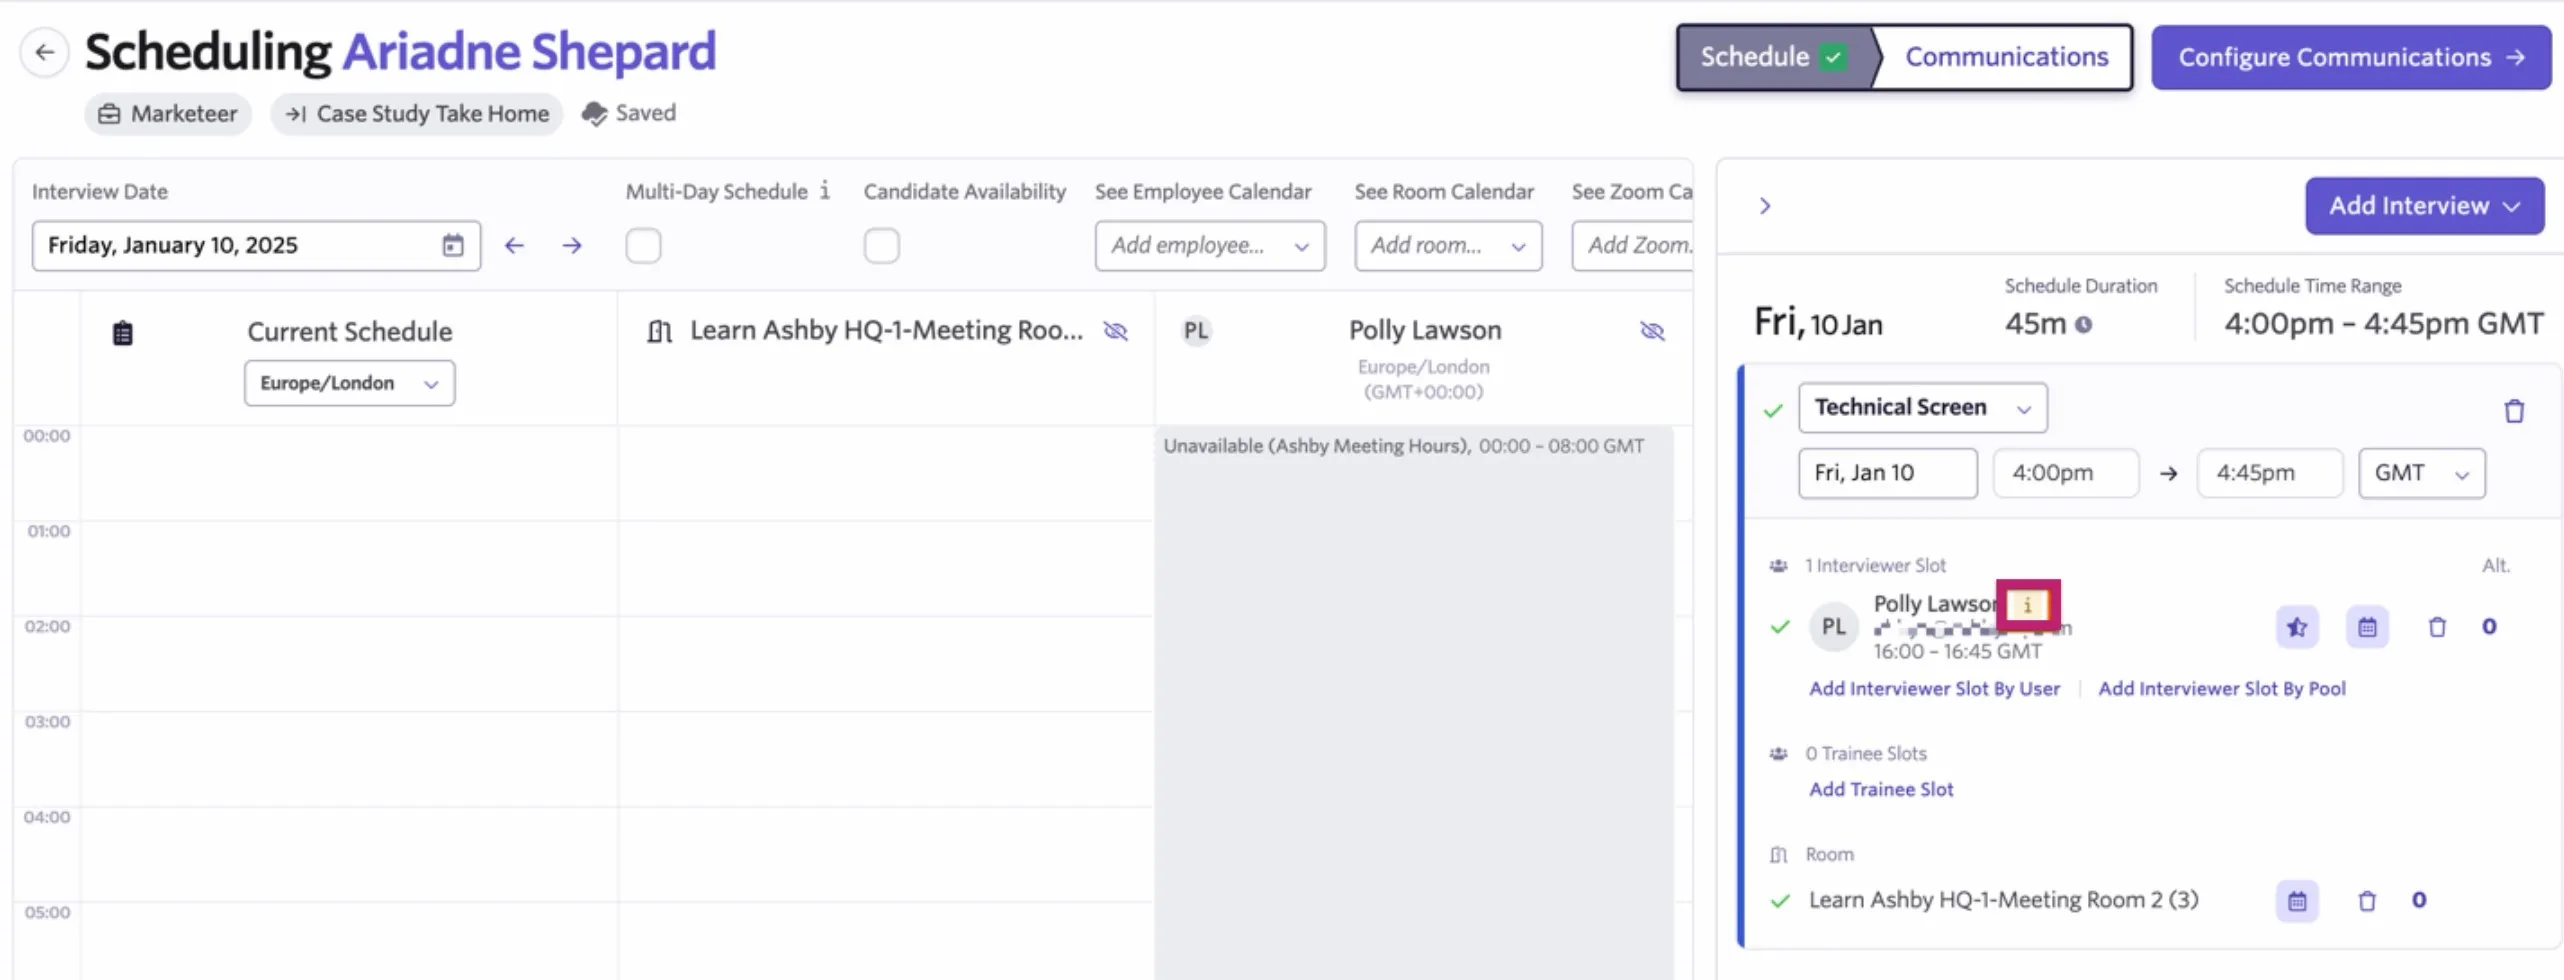2564x980 pixels.
Task: Open the Add employee dropdown
Action: pyautogui.click(x=1210, y=245)
